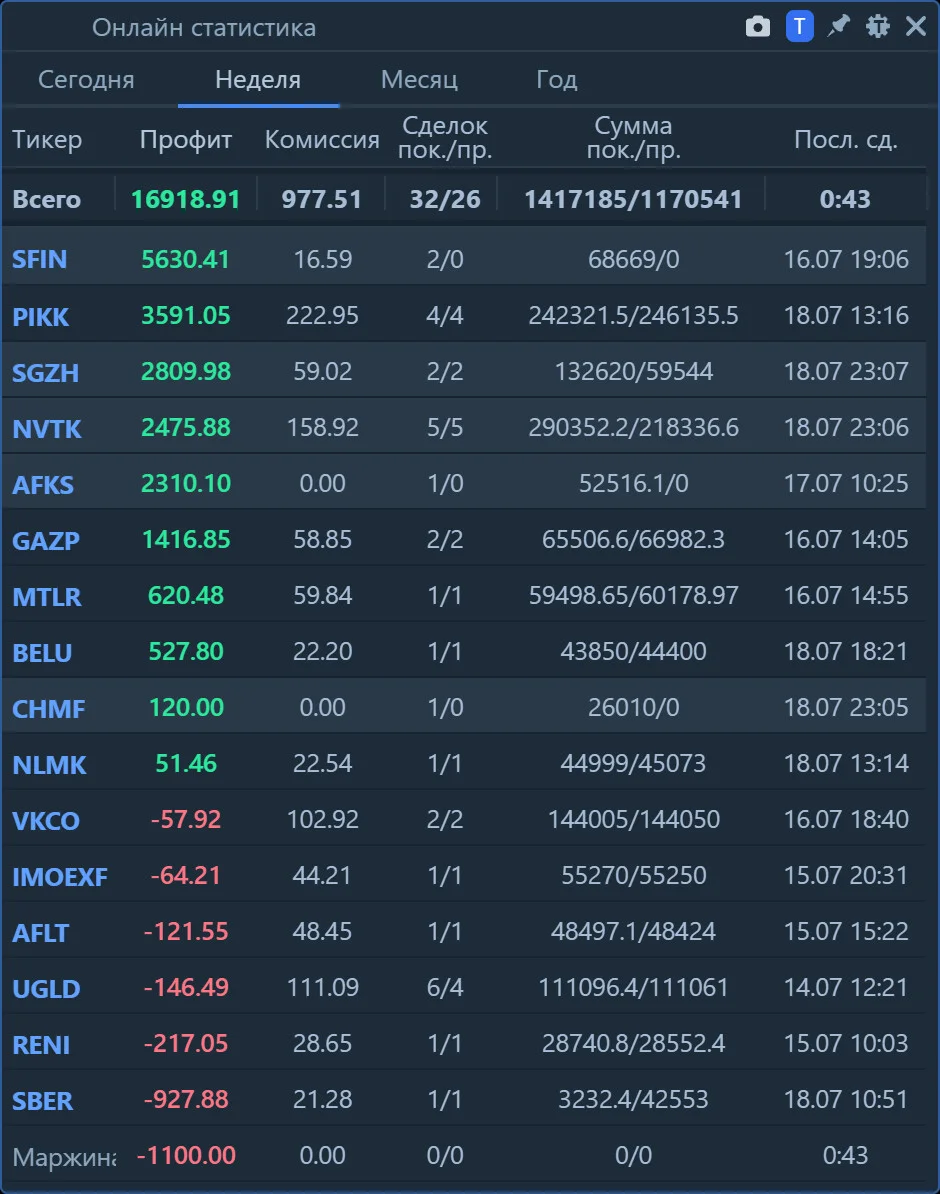Pin the statistics window with pin icon
940x1194 pixels.
839,27
